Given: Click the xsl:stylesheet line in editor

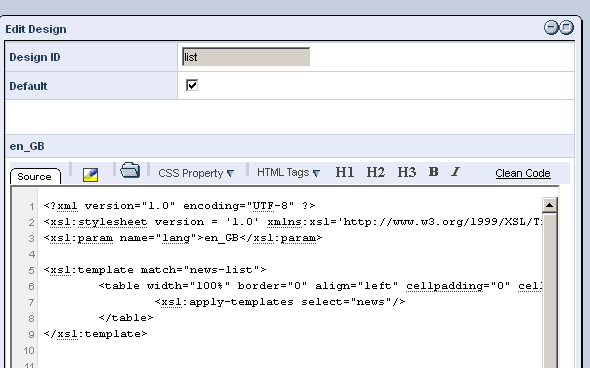Looking at the screenshot, I should (x=292, y=222).
